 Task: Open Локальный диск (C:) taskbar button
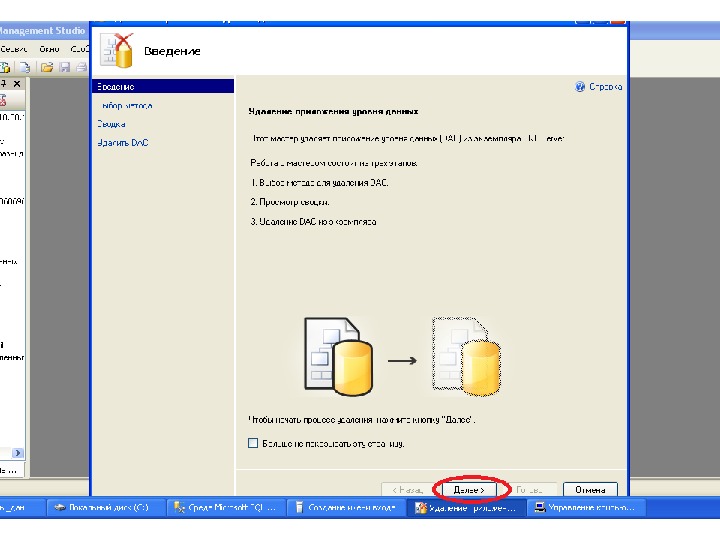click(x=107, y=507)
